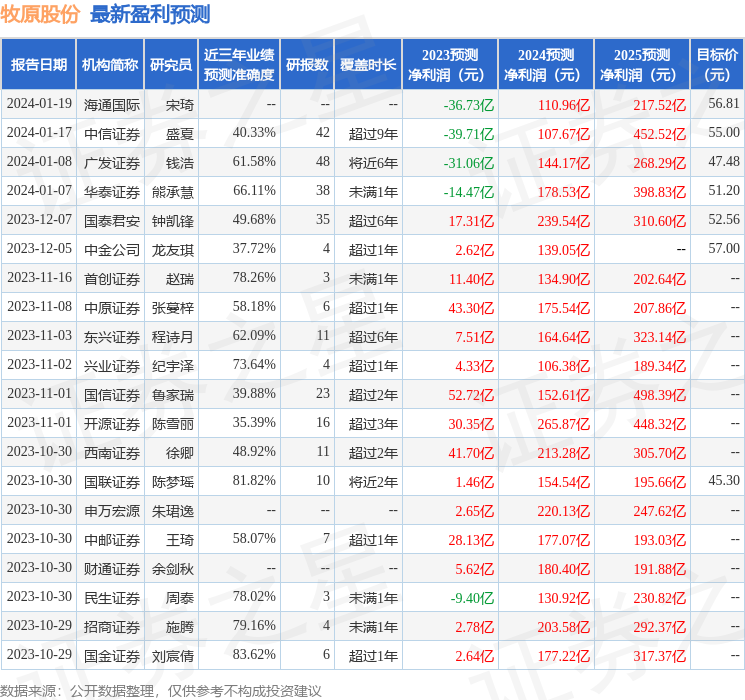Select the 民生证券 institution cell
This screenshot has height=700, width=745.
click(x=112, y=598)
